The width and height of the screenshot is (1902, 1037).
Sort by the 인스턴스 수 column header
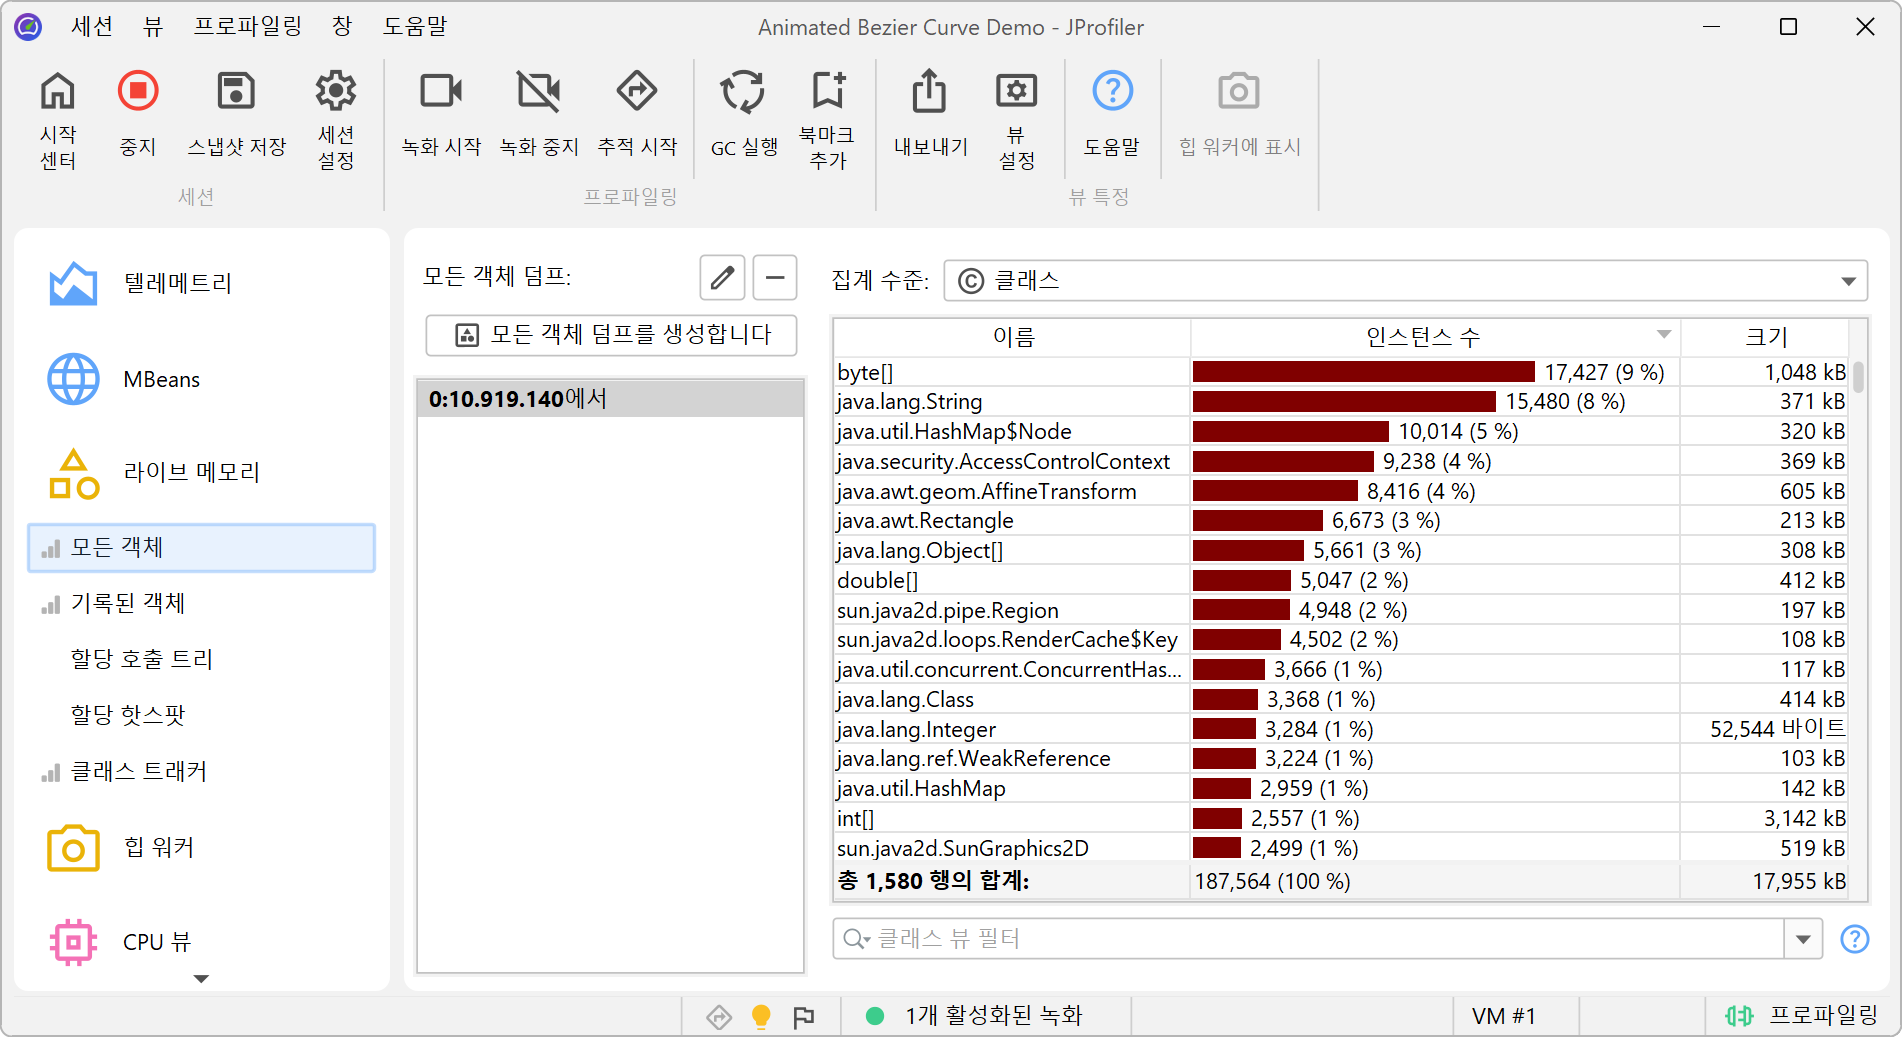[1422, 337]
